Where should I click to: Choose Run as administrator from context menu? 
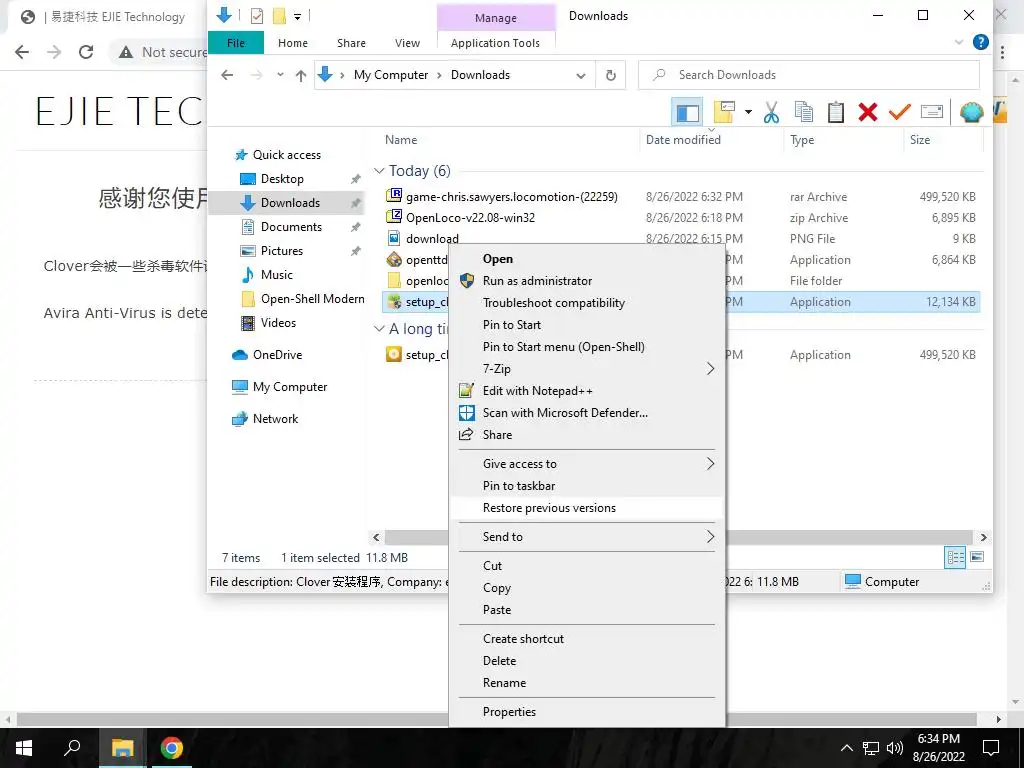587,281
